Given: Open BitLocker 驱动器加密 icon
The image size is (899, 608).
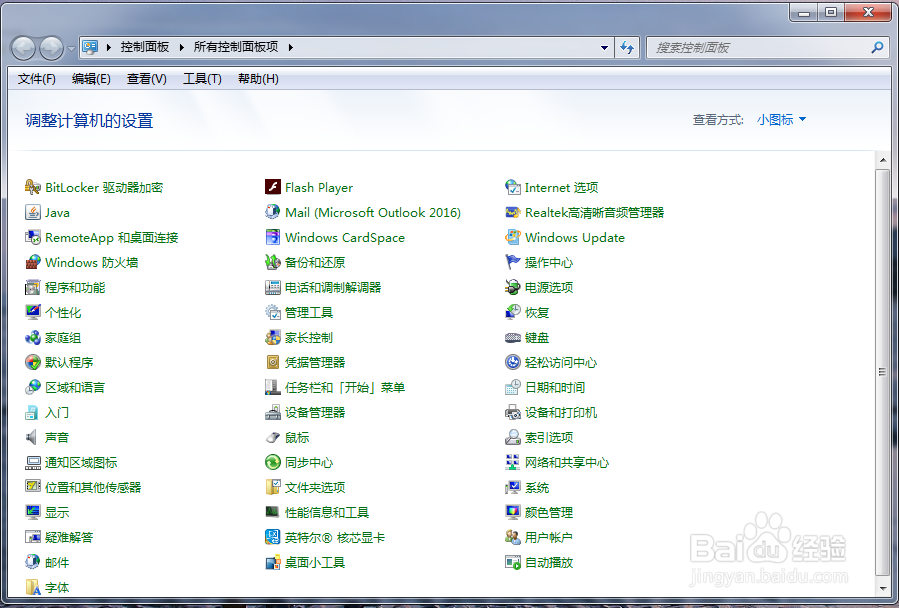Looking at the screenshot, I should tap(33, 187).
